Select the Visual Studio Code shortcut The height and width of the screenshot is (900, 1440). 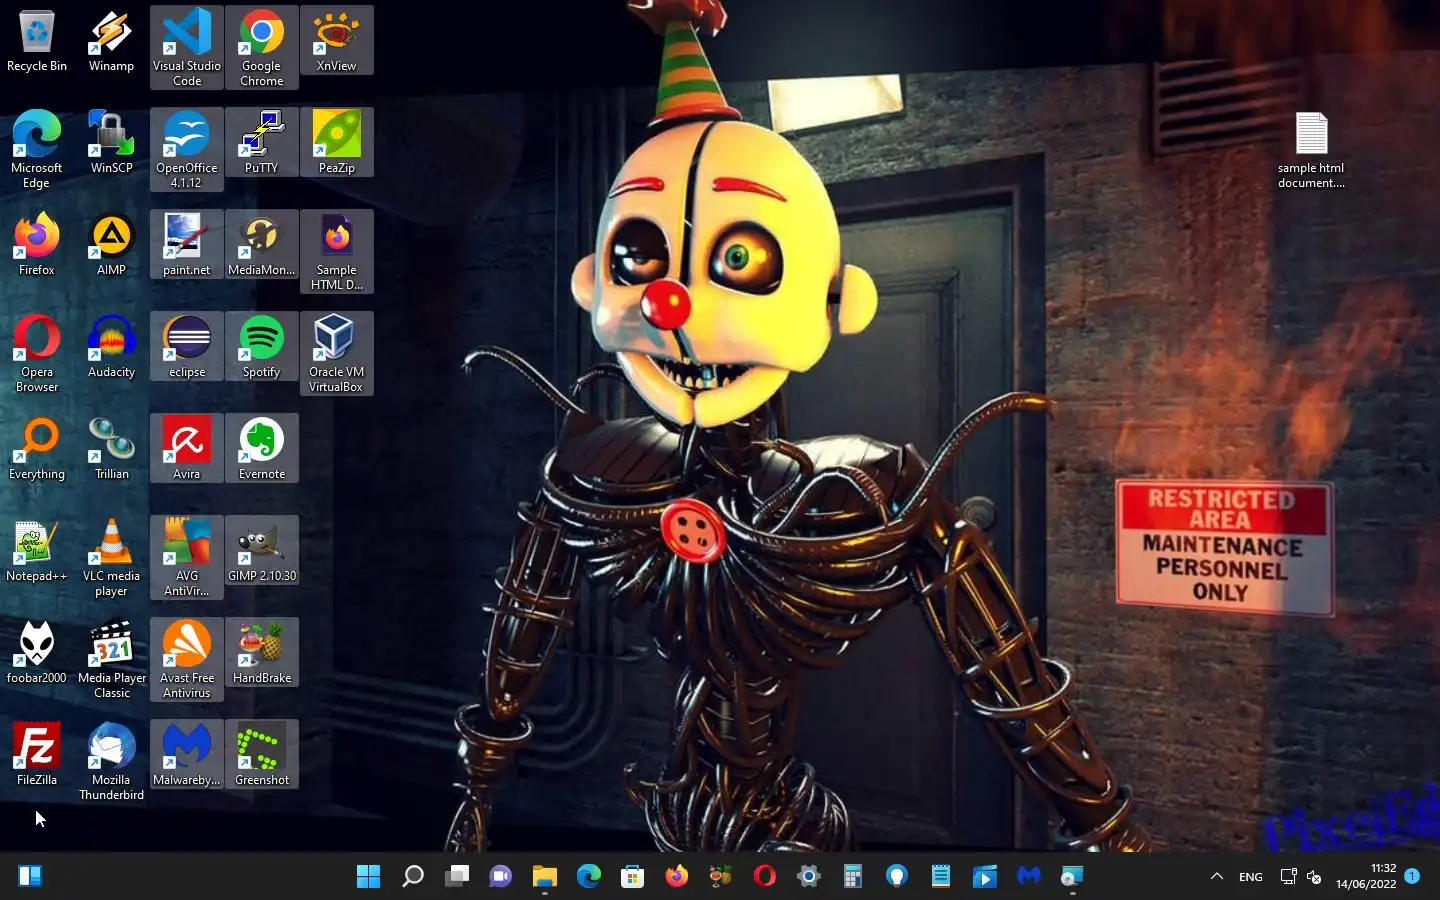coord(187,47)
